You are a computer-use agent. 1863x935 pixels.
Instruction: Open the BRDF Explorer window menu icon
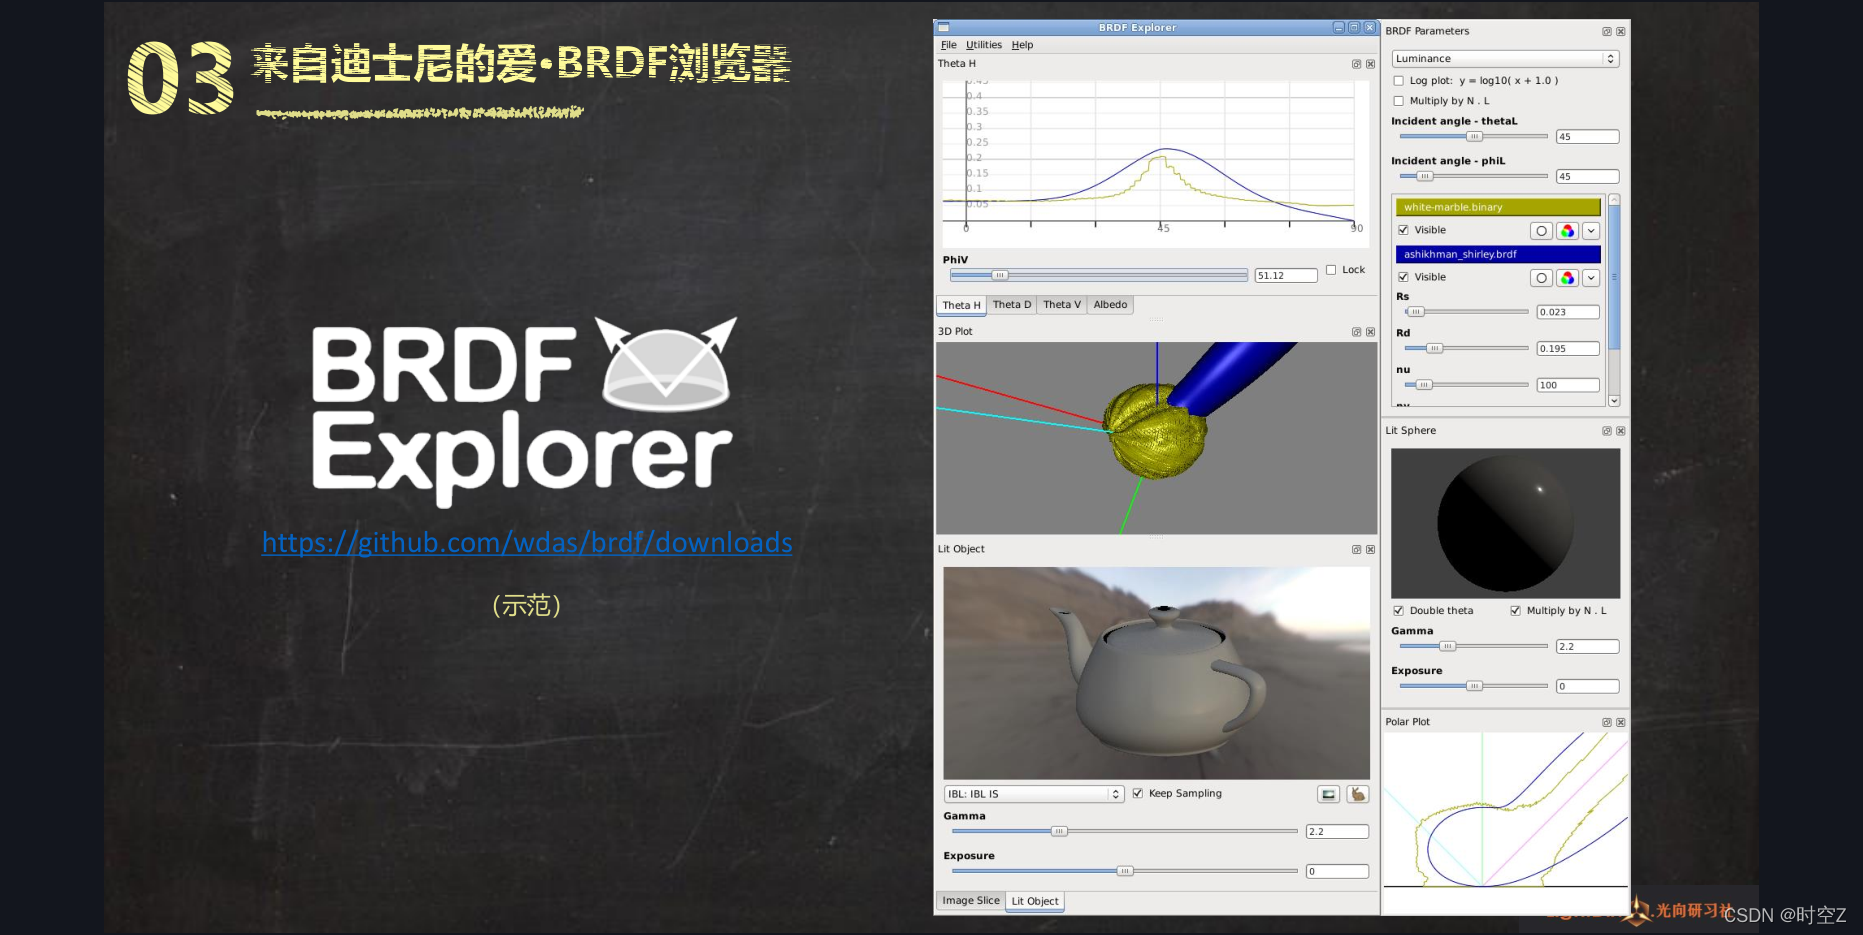pos(943,28)
